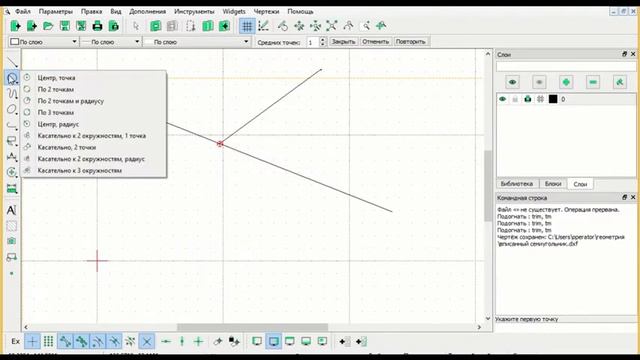640x360 pixels.
Task: Toggle the Free snap (crosshair) button
Action: pyautogui.click(x=33, y=341)
